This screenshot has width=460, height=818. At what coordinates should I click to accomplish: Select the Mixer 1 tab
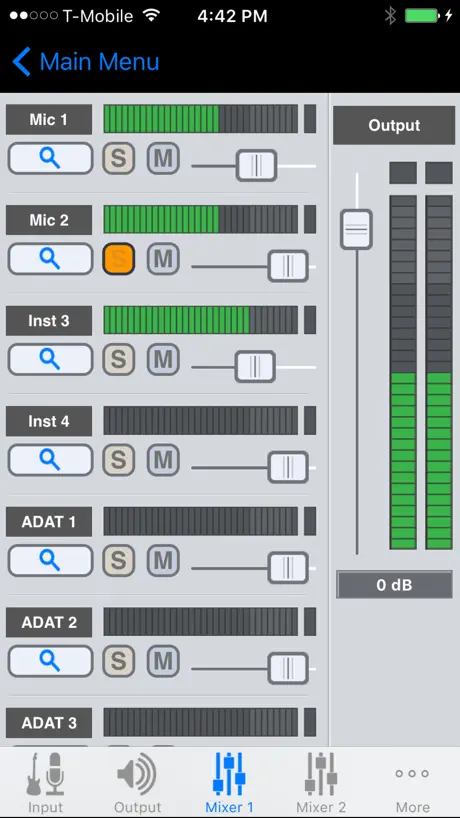[x=229, y=783]
